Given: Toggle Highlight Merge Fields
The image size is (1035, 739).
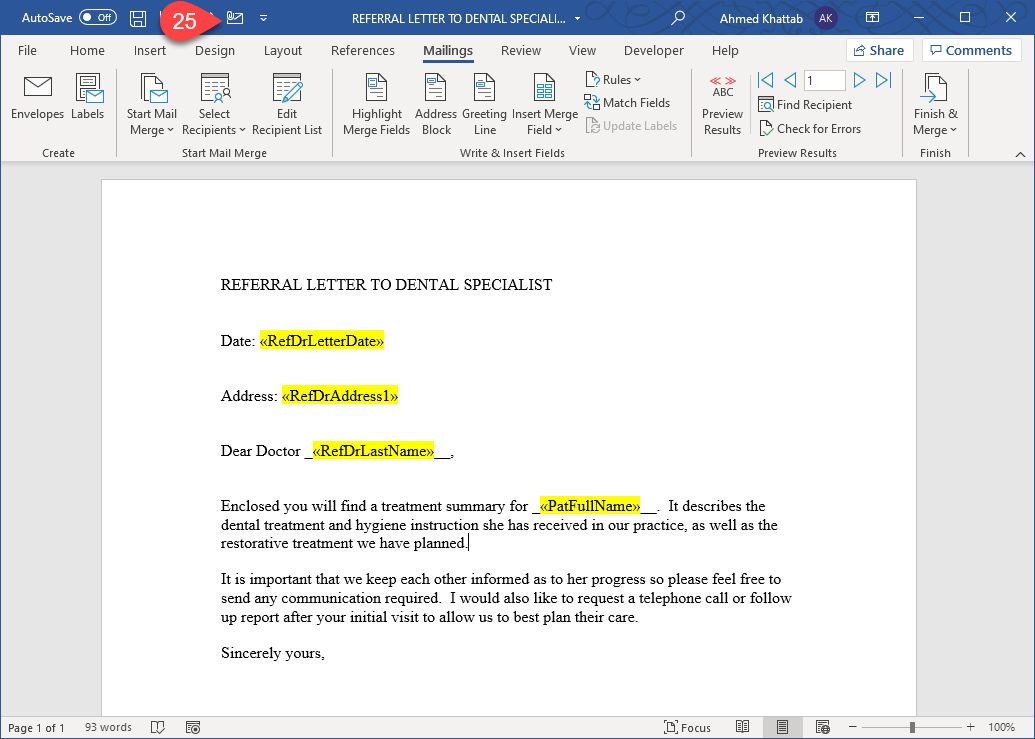Looking at the screenshot, I should (x=376, y=104).
